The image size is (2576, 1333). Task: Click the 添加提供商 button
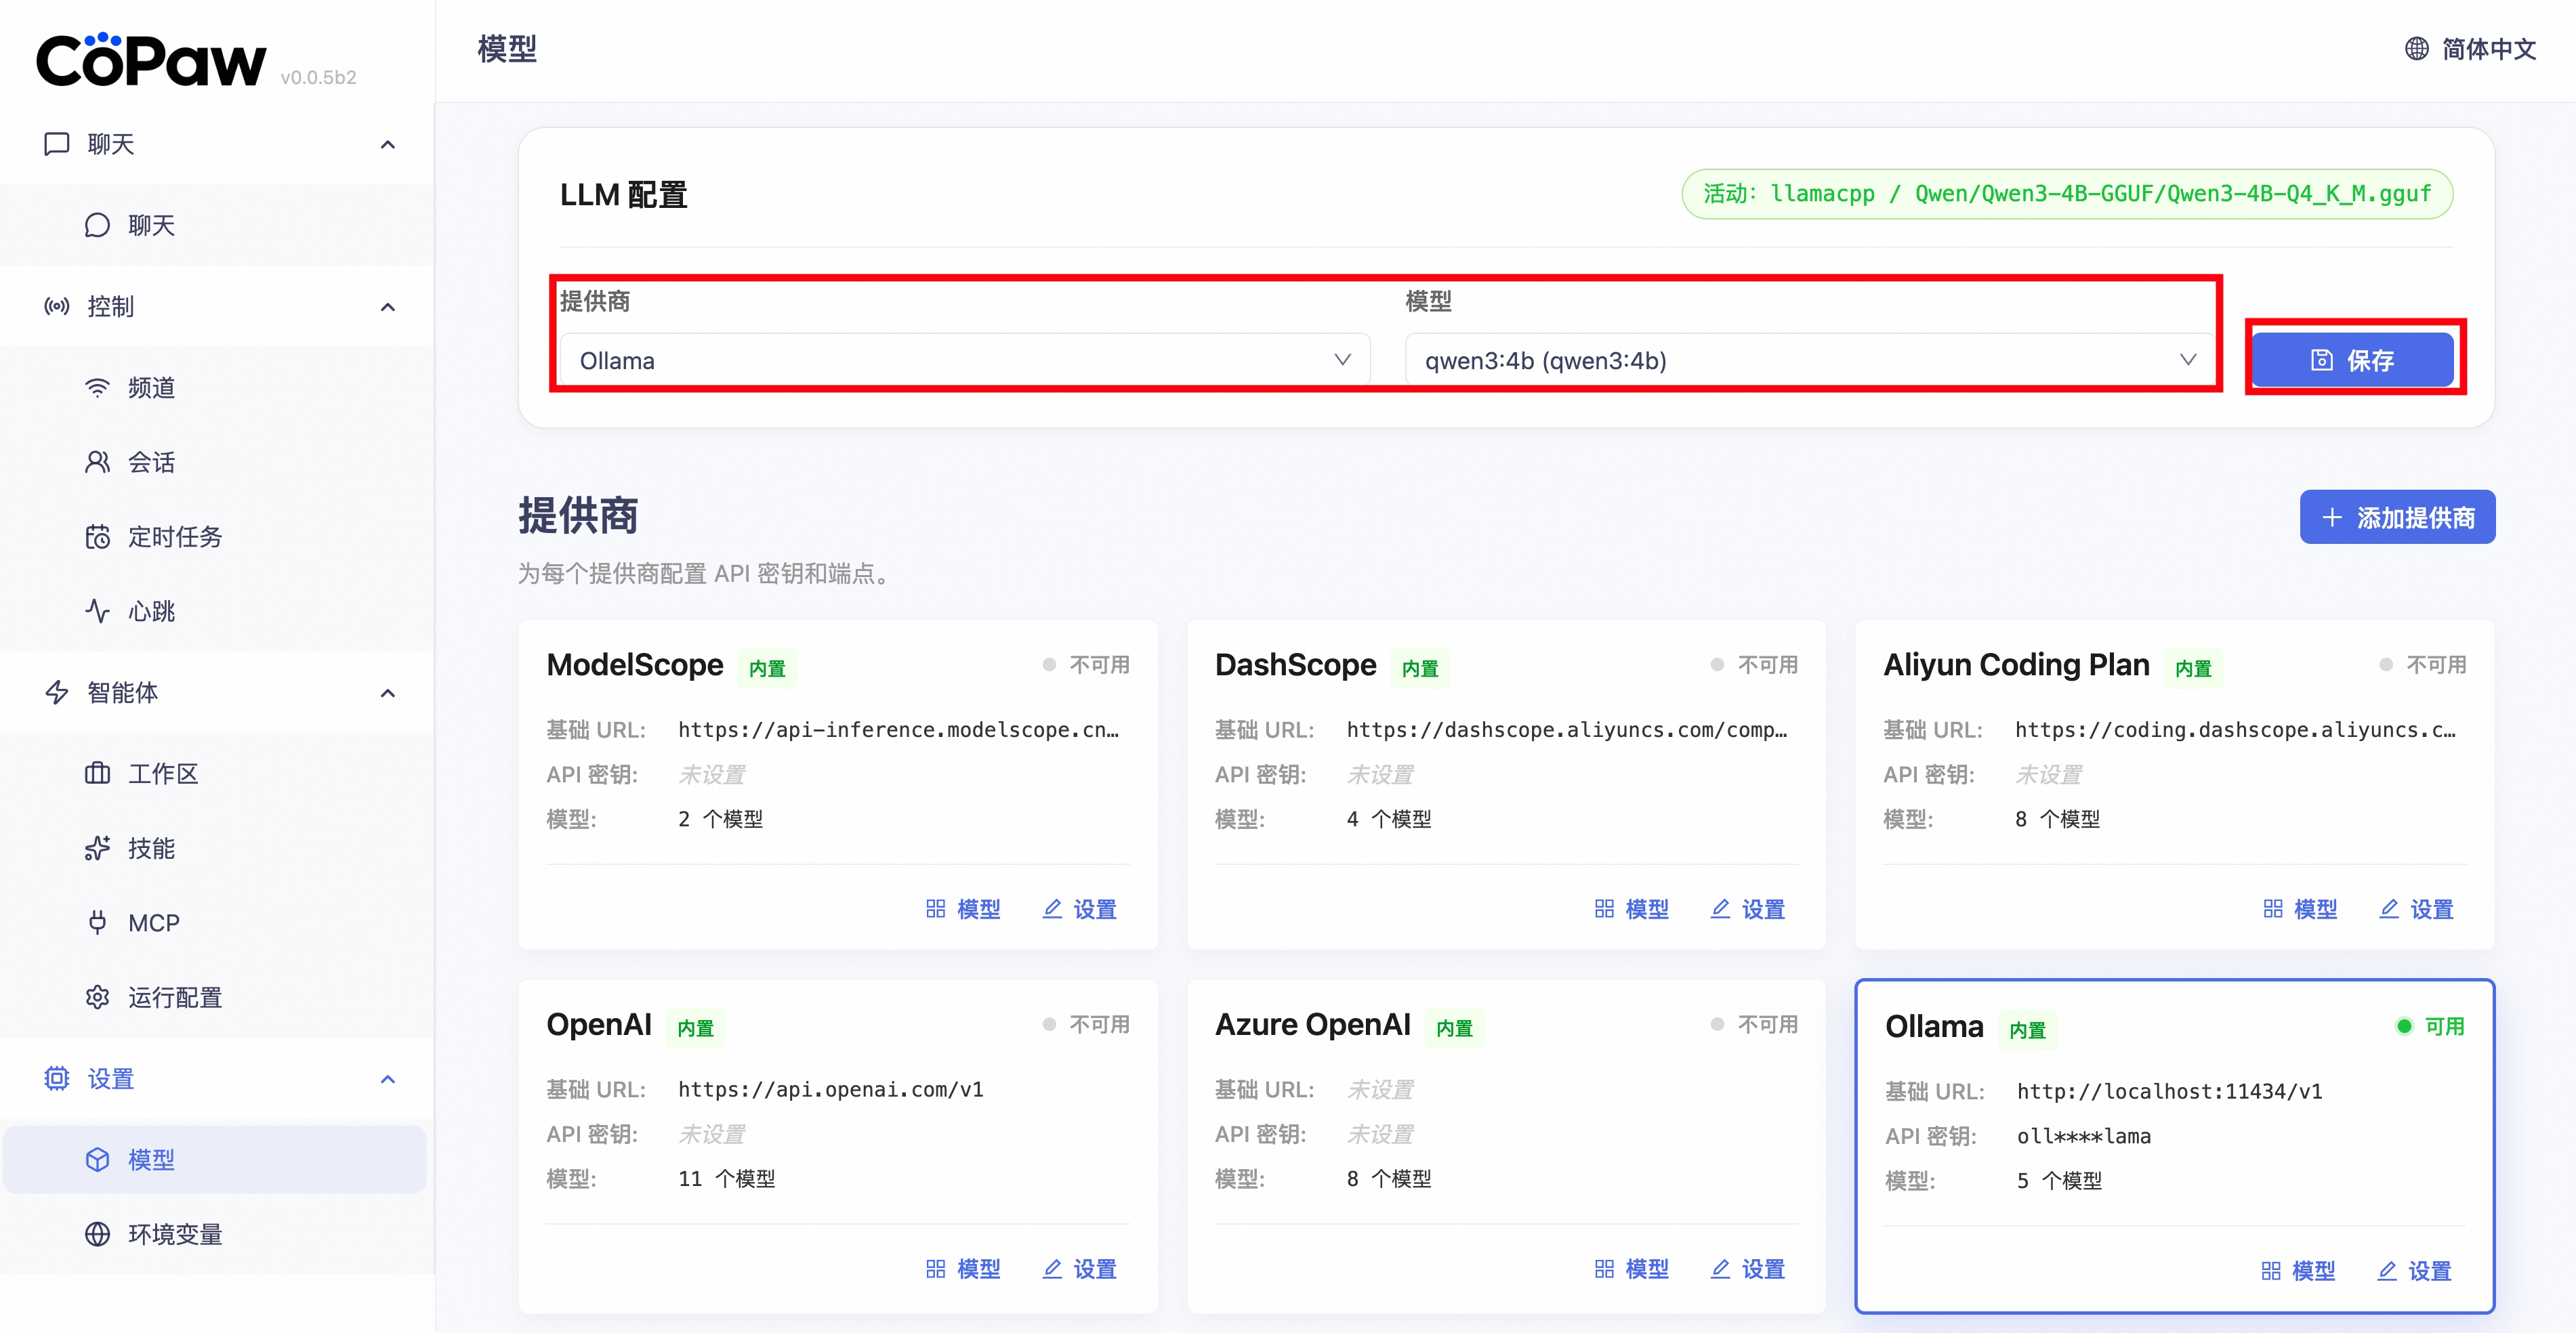tap(2397, 517)
